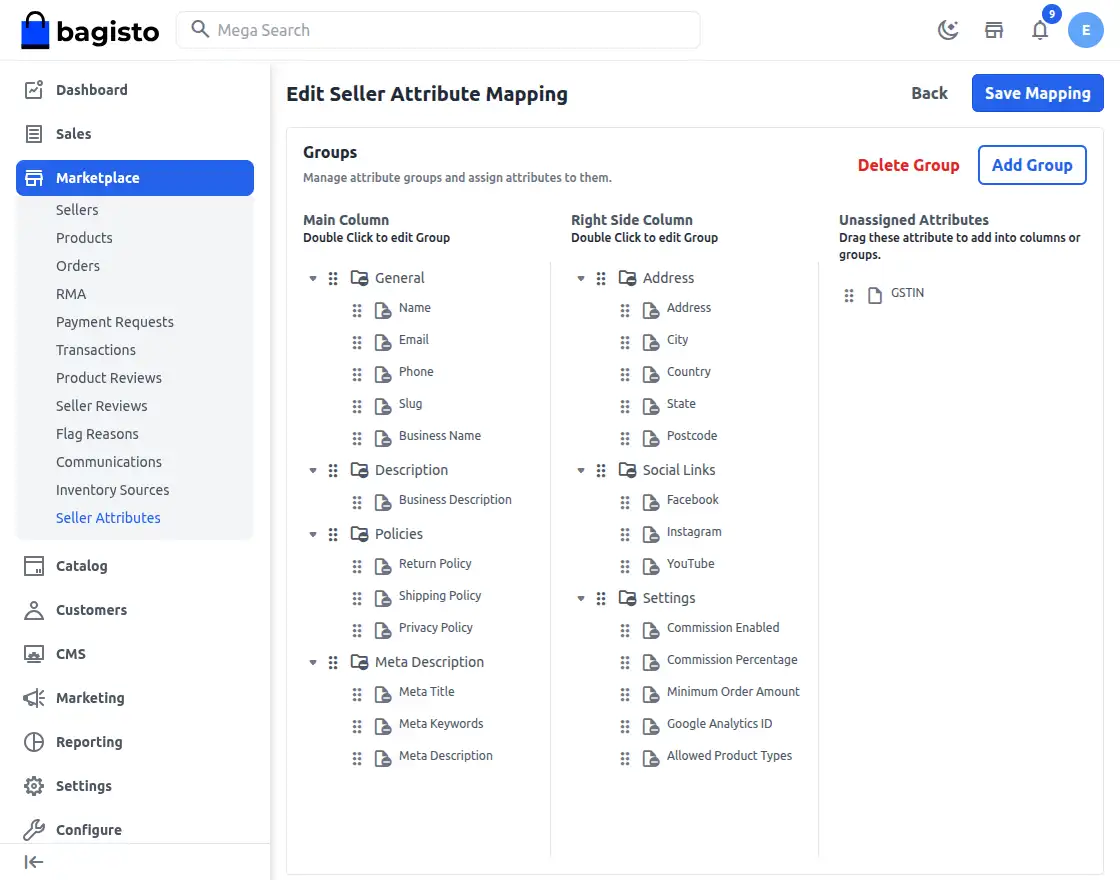Collapse the Social Links group
The height and width of the screenshot is (880, 1120).
[x=580, y=470]
